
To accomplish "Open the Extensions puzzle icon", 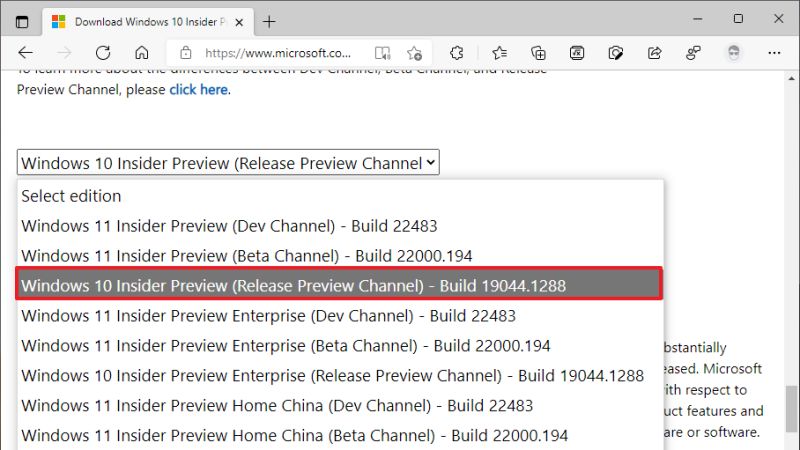I will tap(457, 53).
